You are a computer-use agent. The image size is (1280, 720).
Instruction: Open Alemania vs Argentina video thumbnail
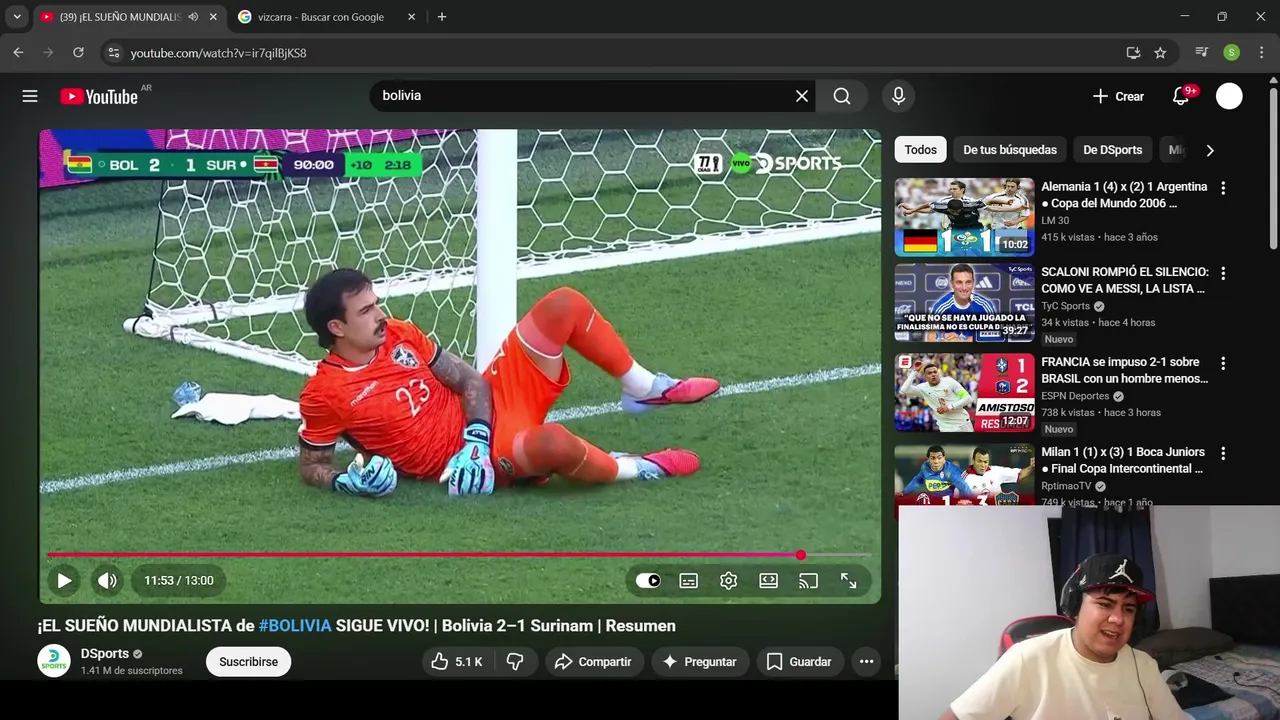point(964,217)
